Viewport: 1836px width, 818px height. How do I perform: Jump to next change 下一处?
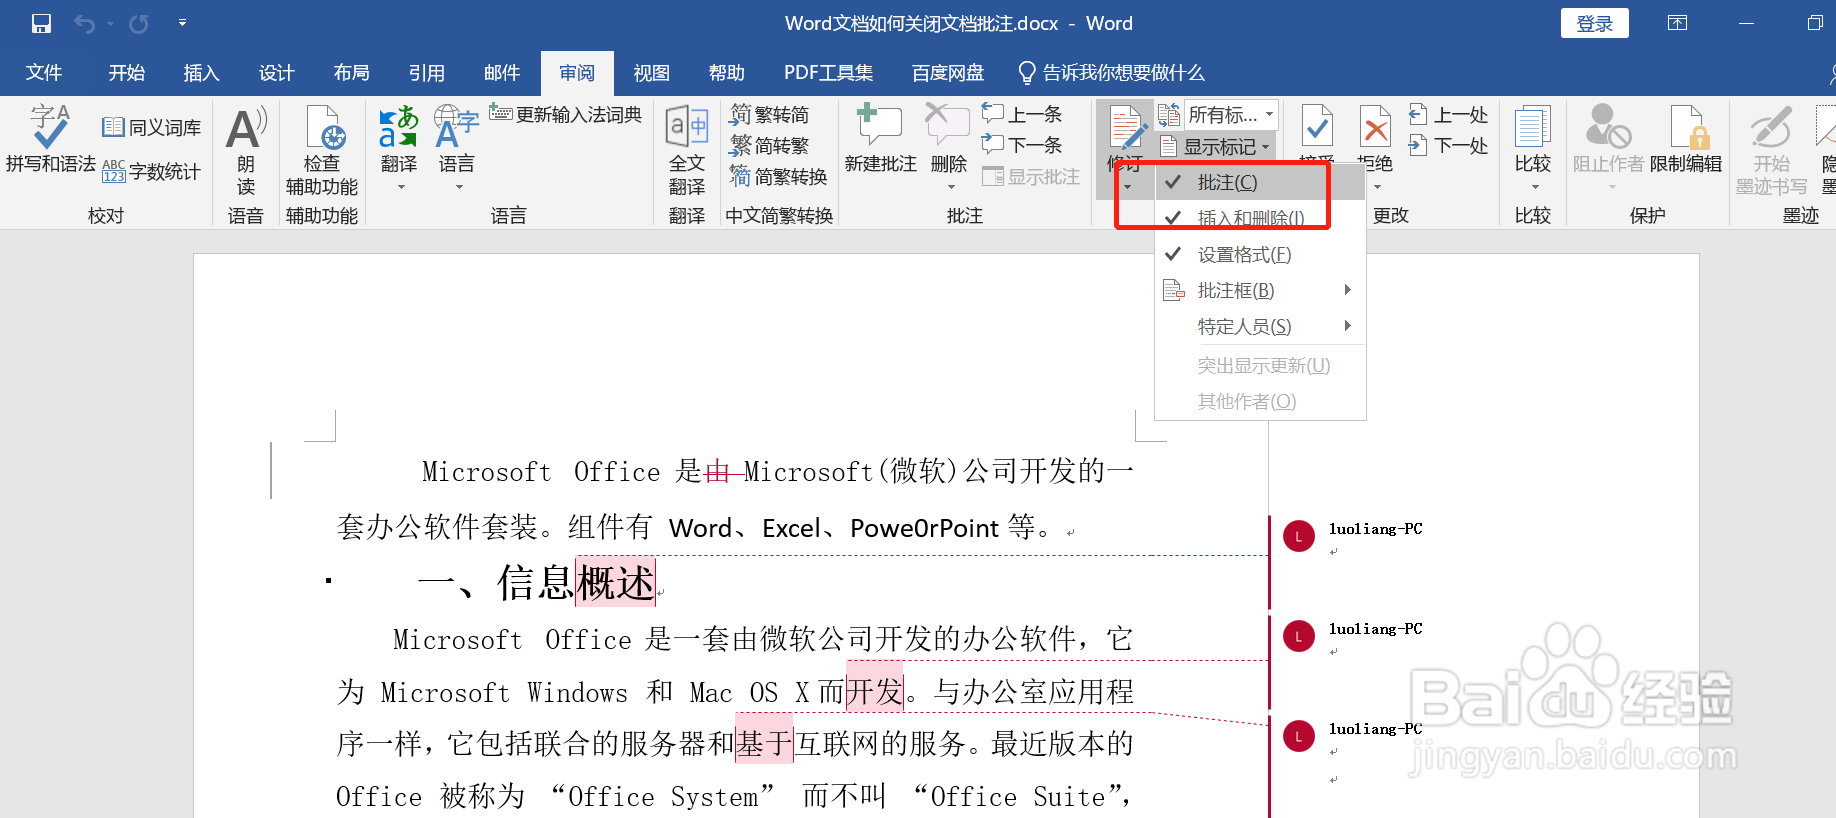(x=1449, y=145)
